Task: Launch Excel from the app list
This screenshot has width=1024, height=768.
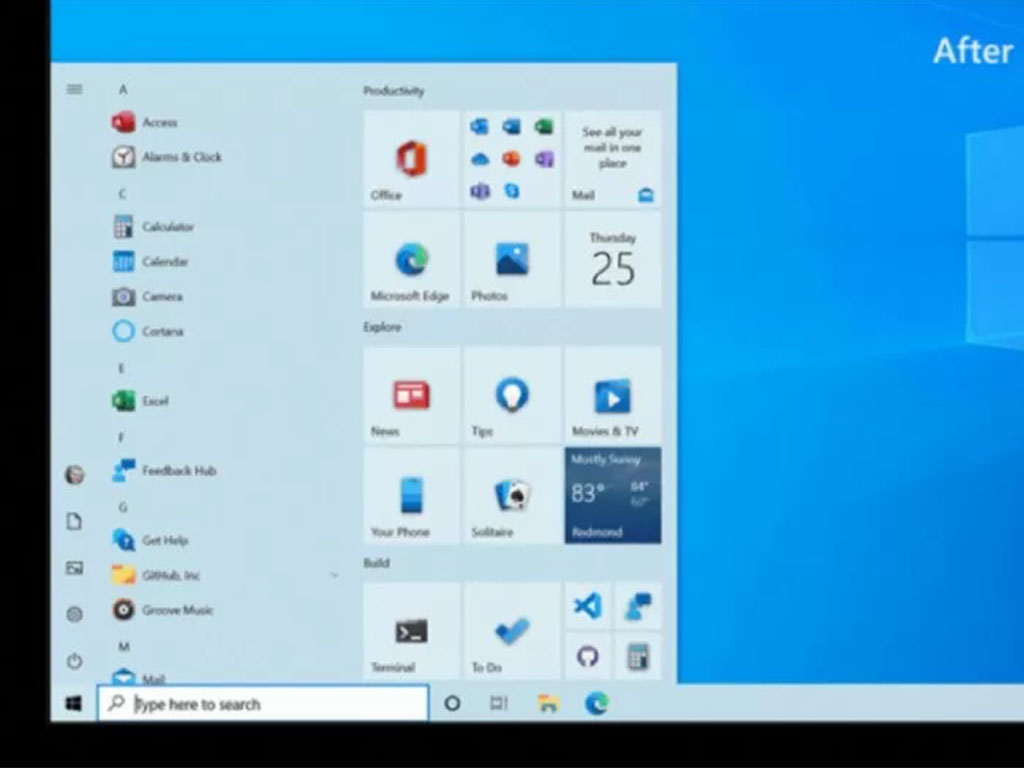Action: [140, 401]
